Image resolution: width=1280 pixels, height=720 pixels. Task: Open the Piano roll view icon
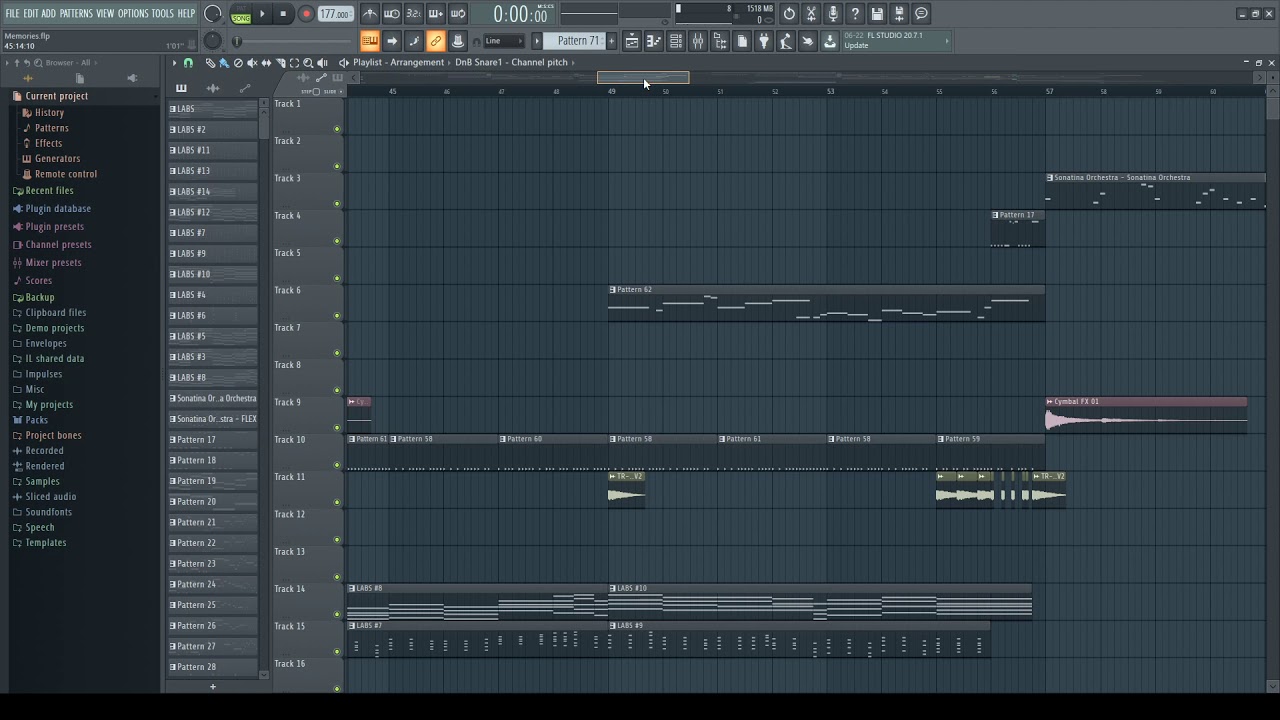pos(654,41)
